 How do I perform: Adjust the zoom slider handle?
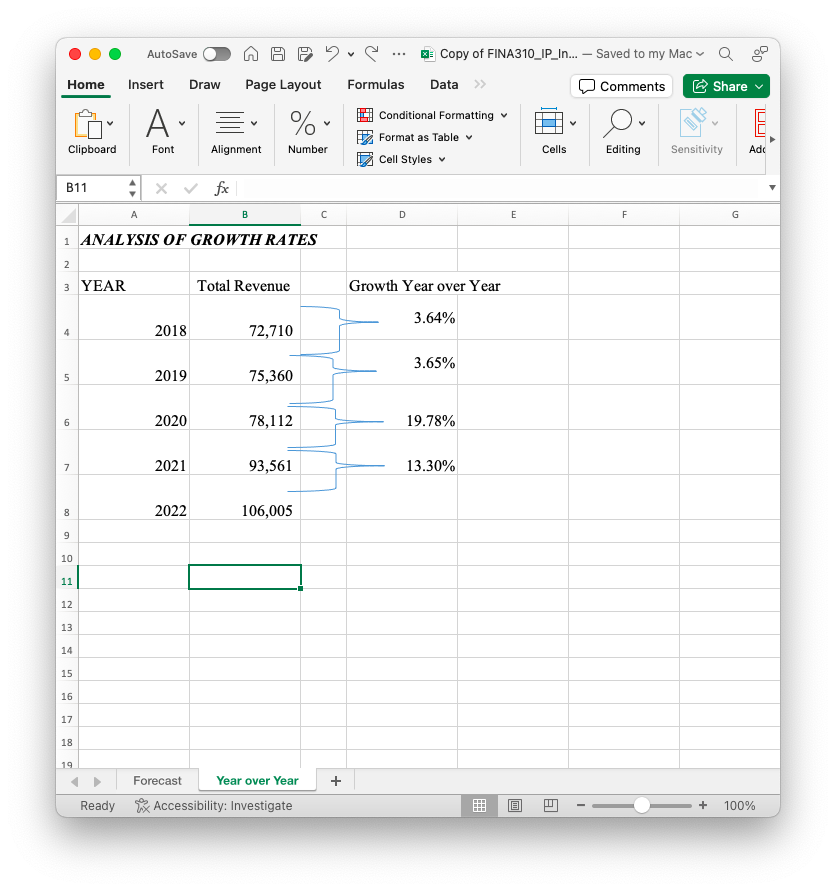(642, 805)
